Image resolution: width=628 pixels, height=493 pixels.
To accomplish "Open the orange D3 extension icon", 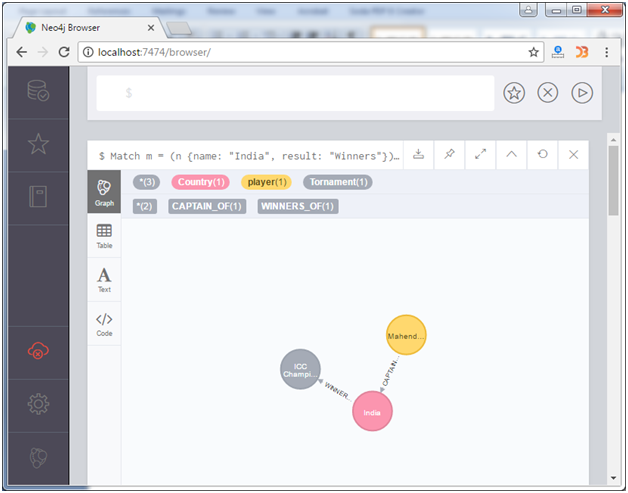I will pos(582,52).
